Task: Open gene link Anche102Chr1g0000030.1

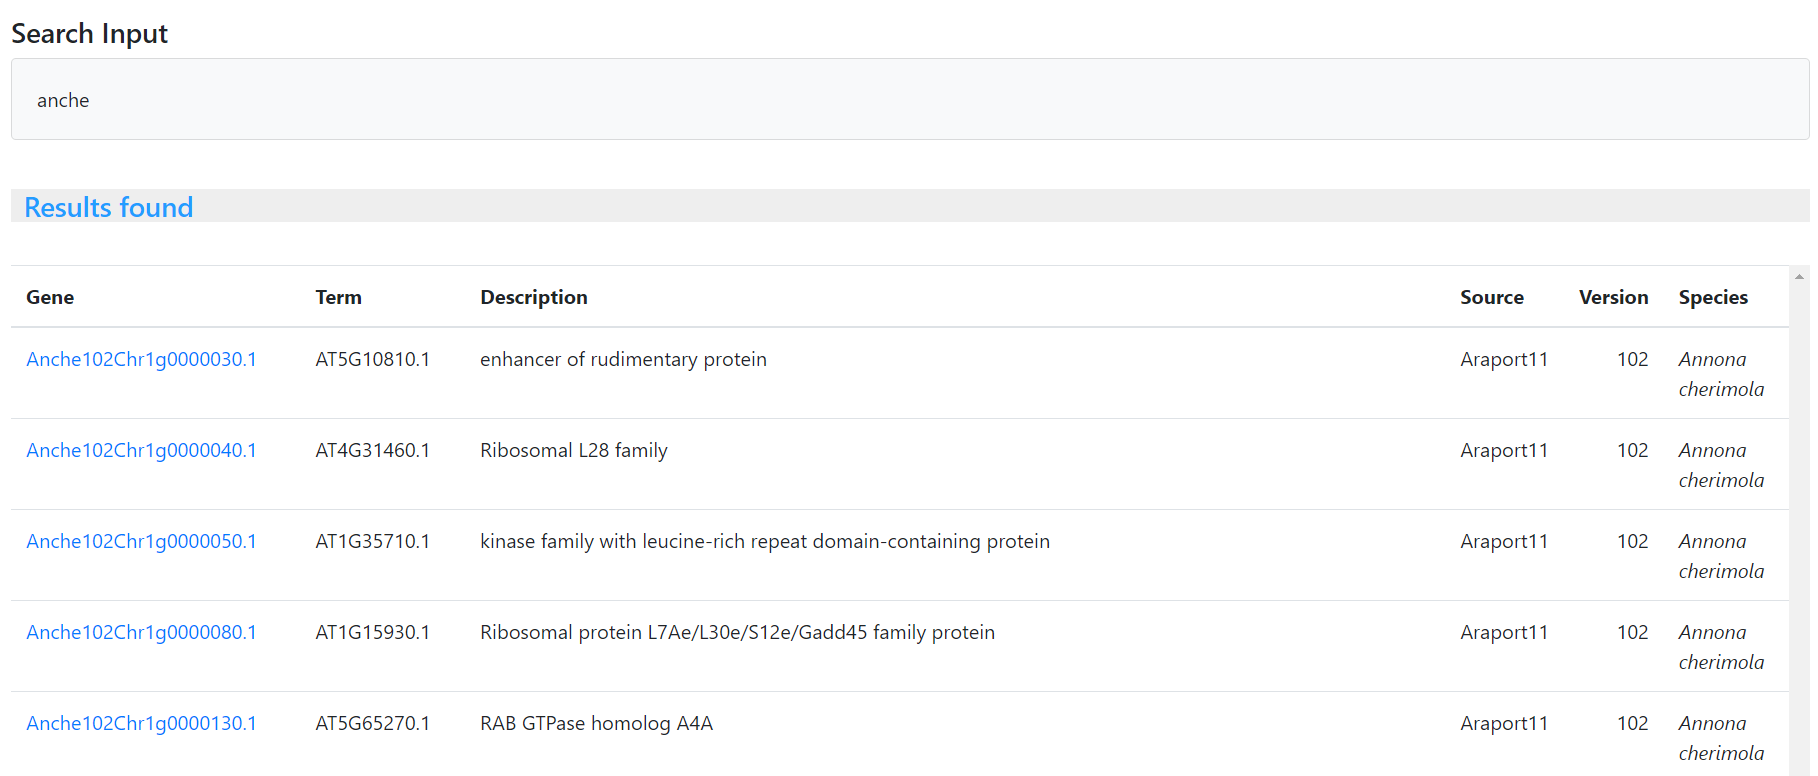Action: 141,359
